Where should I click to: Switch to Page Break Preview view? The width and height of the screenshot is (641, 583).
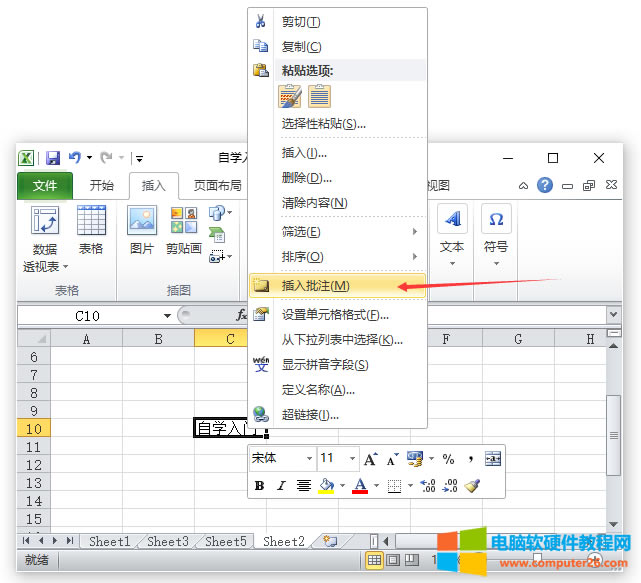[412, 560]
